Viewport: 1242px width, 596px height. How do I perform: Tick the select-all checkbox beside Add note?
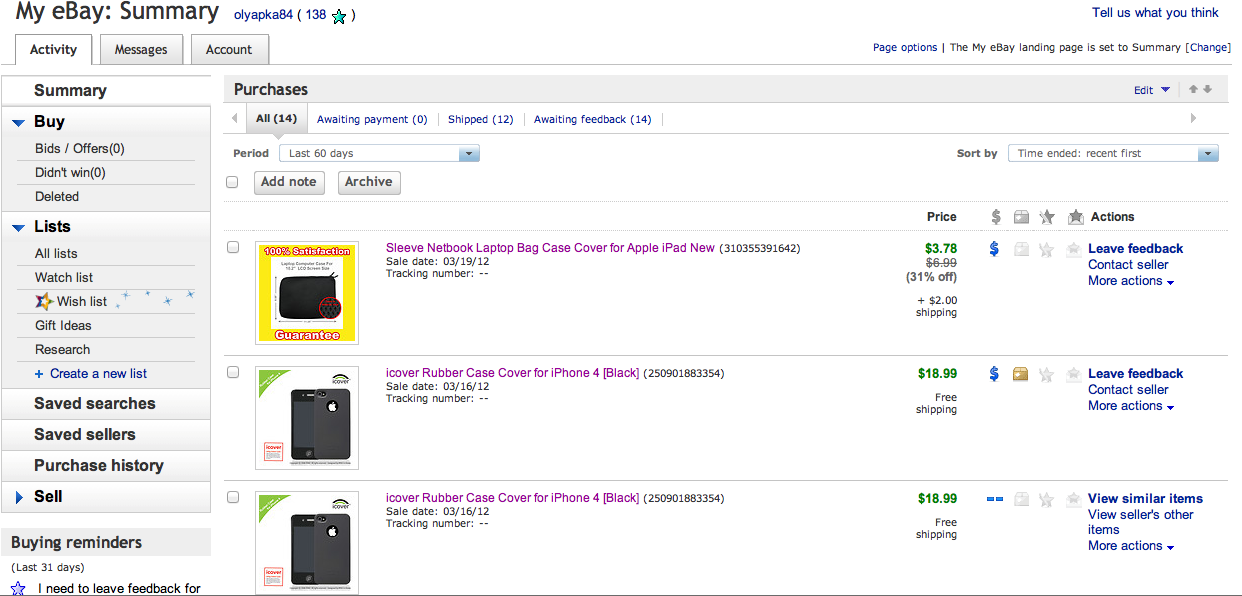[232, 182]
